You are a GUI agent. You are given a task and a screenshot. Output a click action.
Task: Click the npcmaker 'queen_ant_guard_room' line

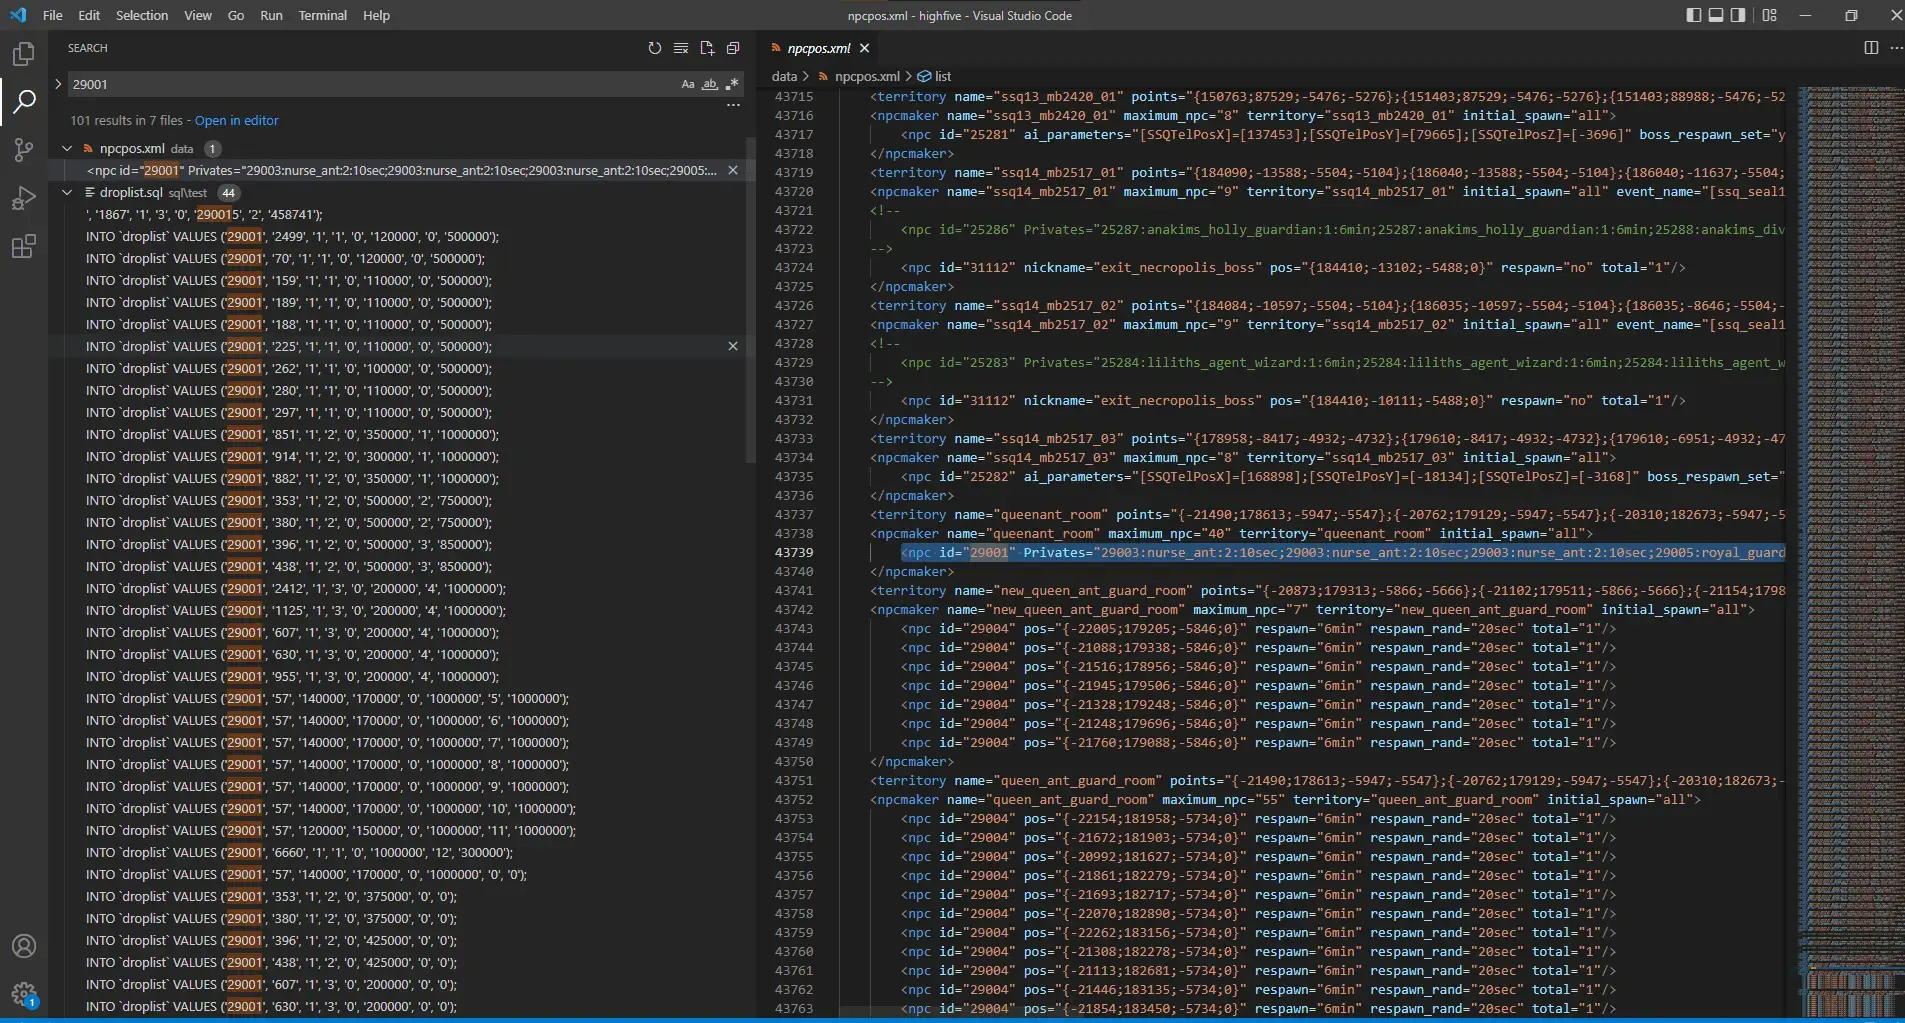[x=1285, y=799]
